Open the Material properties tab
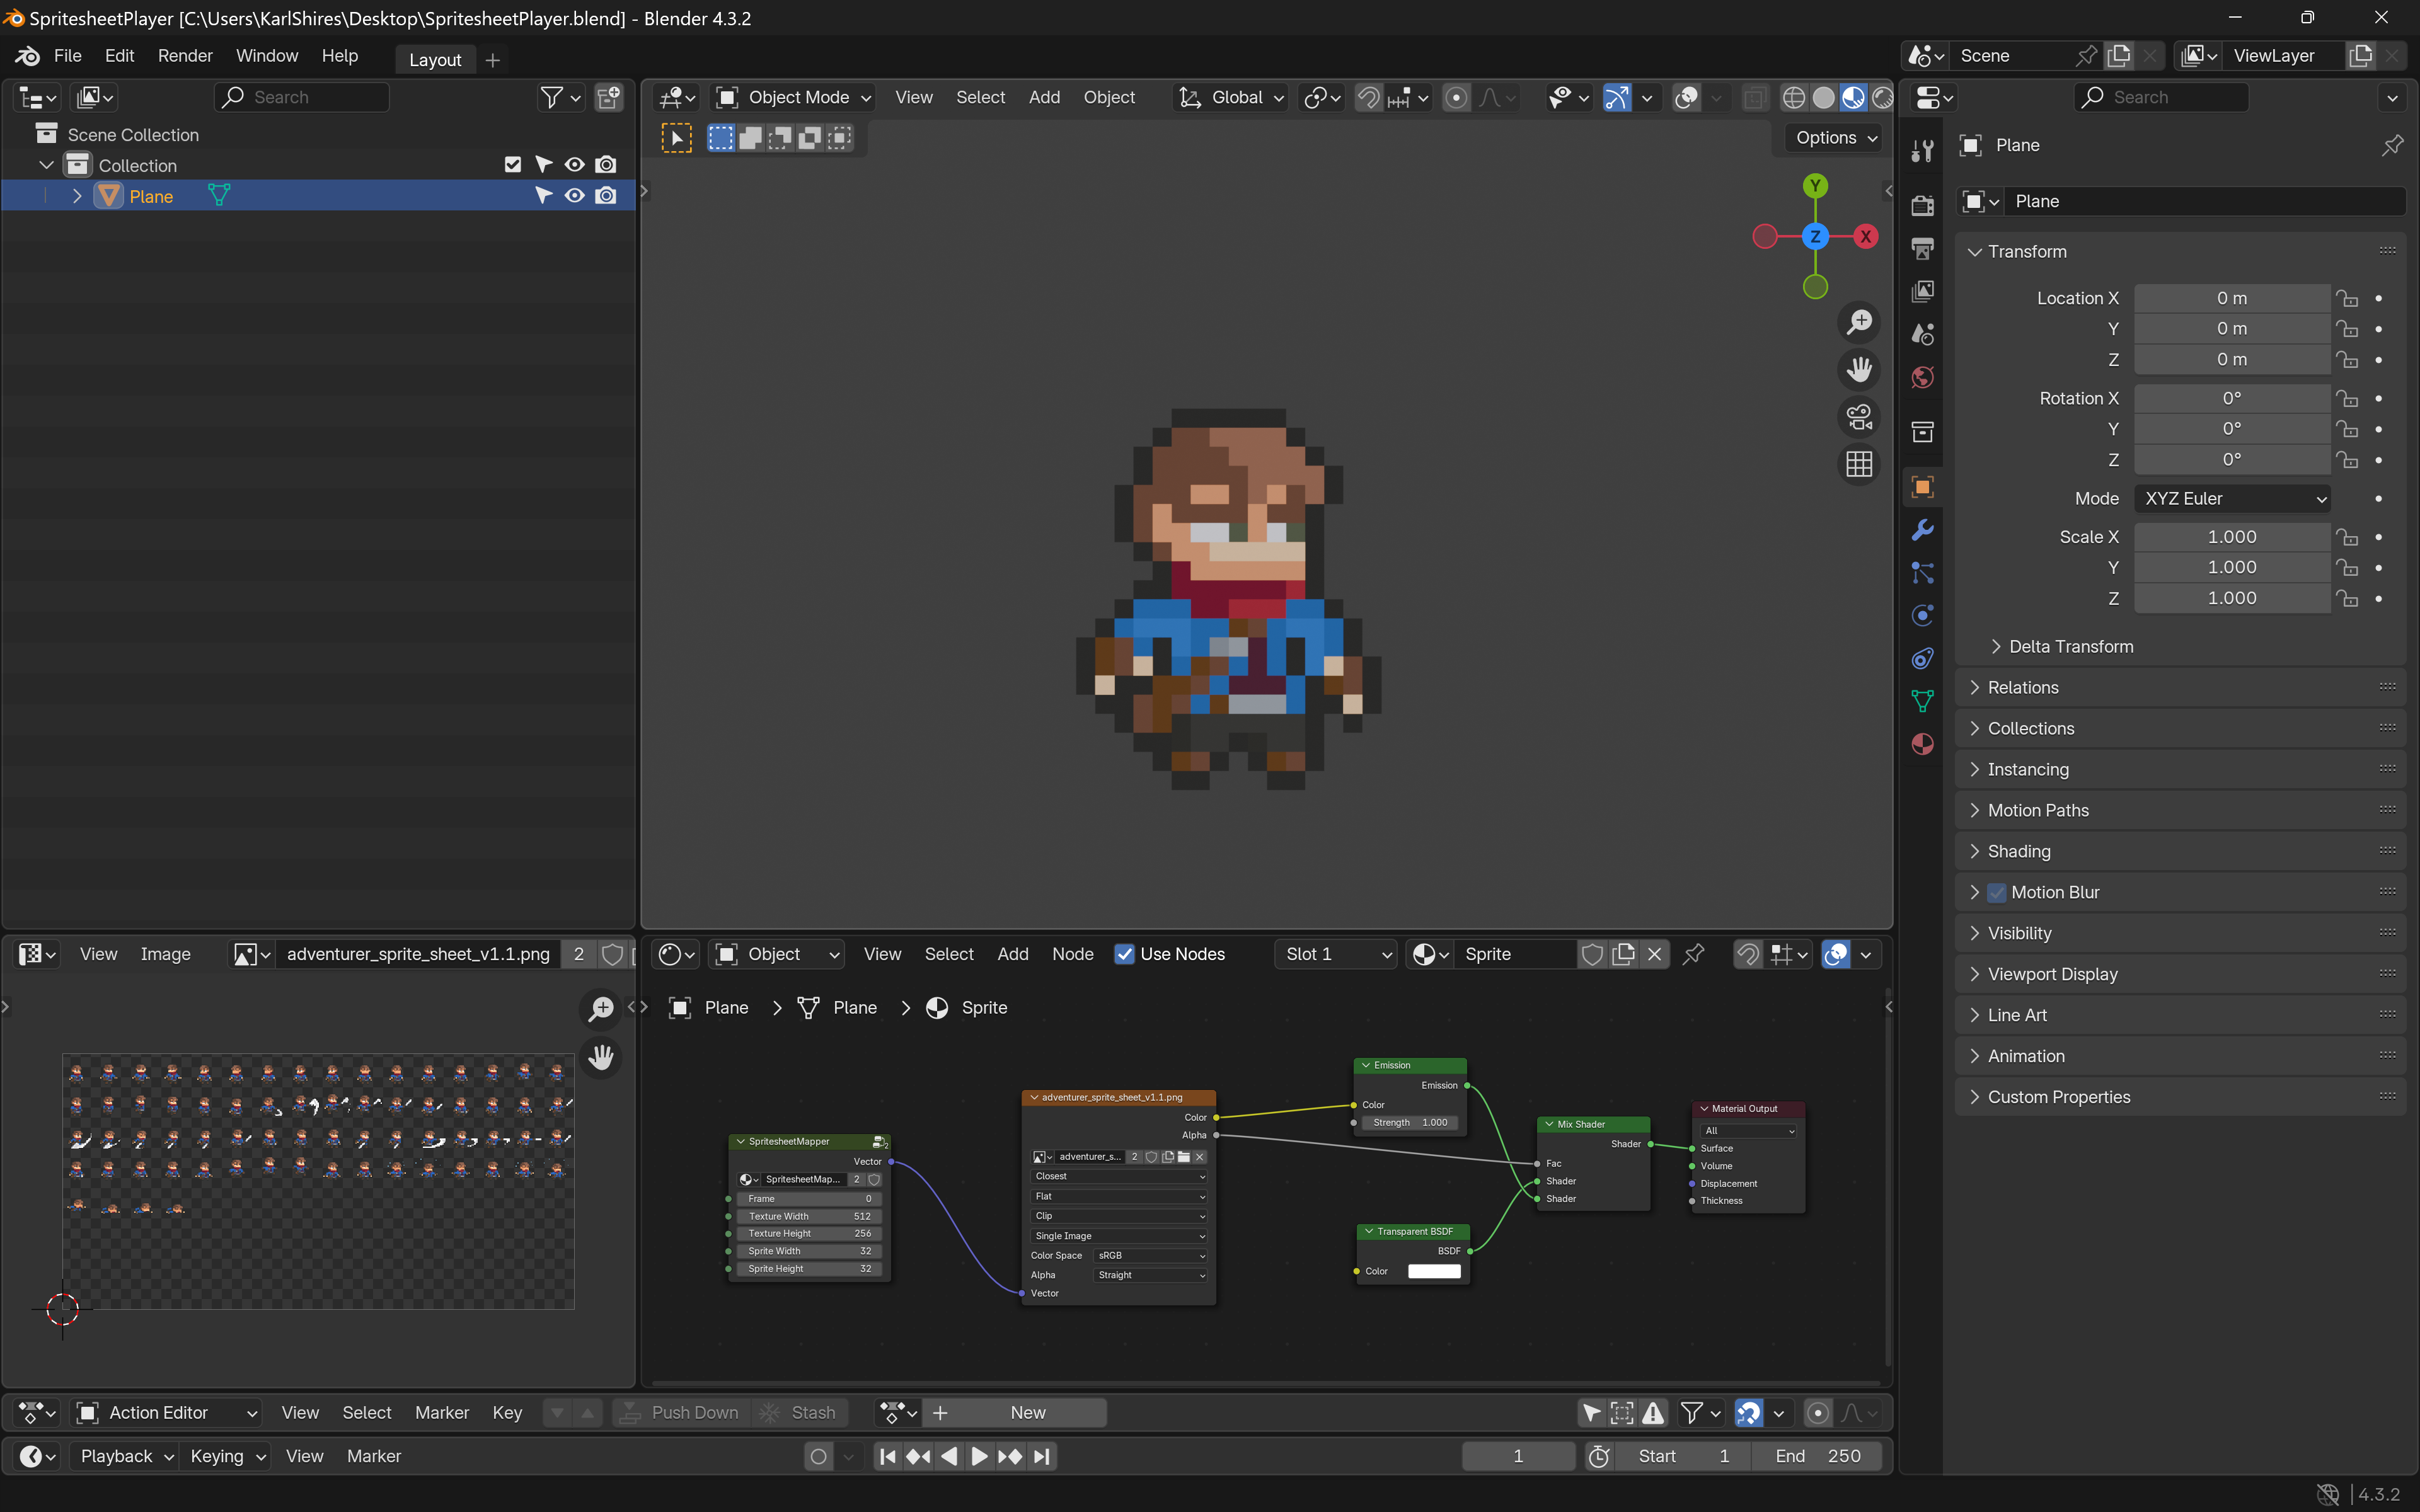 point(1922,744)
